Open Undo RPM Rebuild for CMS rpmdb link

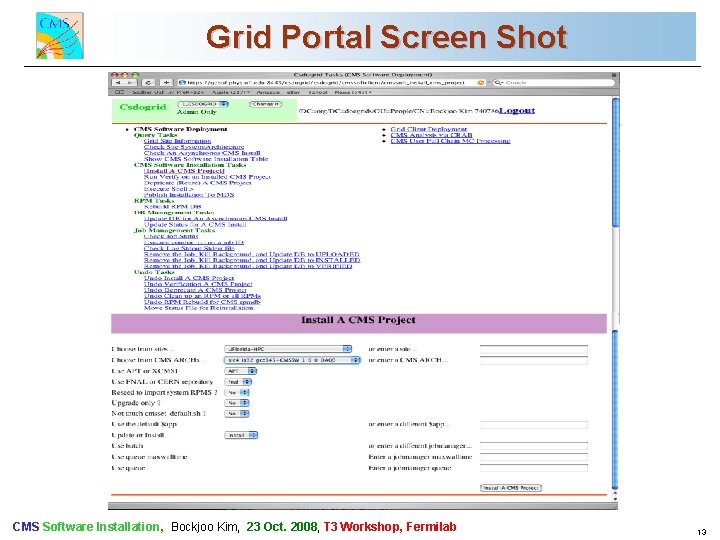pos(202,302)
